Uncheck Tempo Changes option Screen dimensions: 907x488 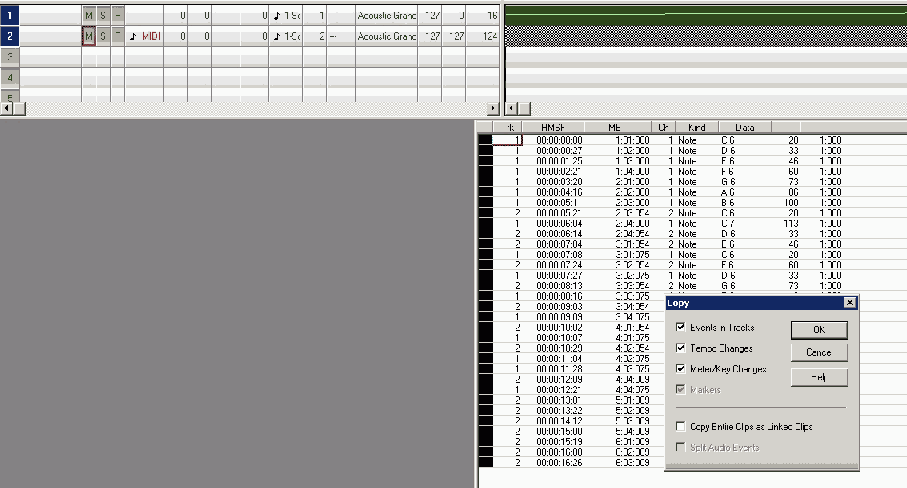(681, 348)
